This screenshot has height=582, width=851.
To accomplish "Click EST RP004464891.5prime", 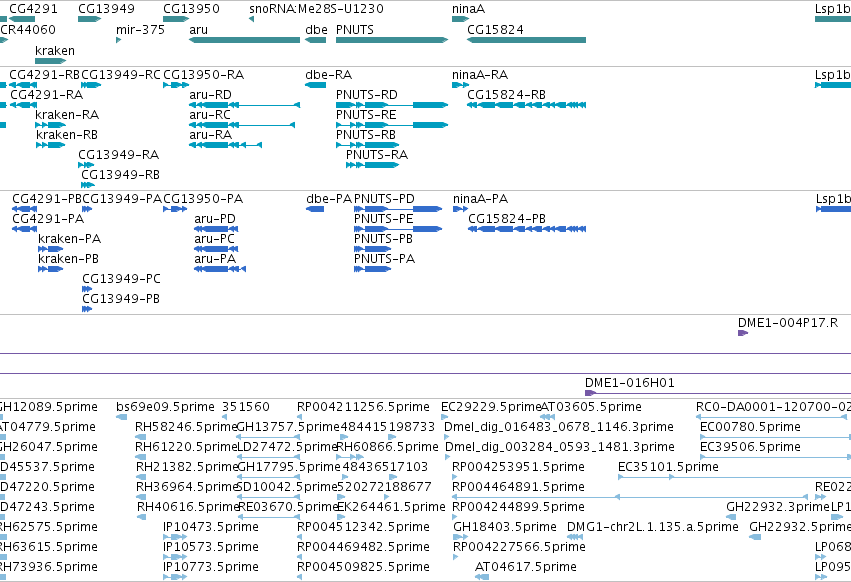I will click(x=630, y=497).
